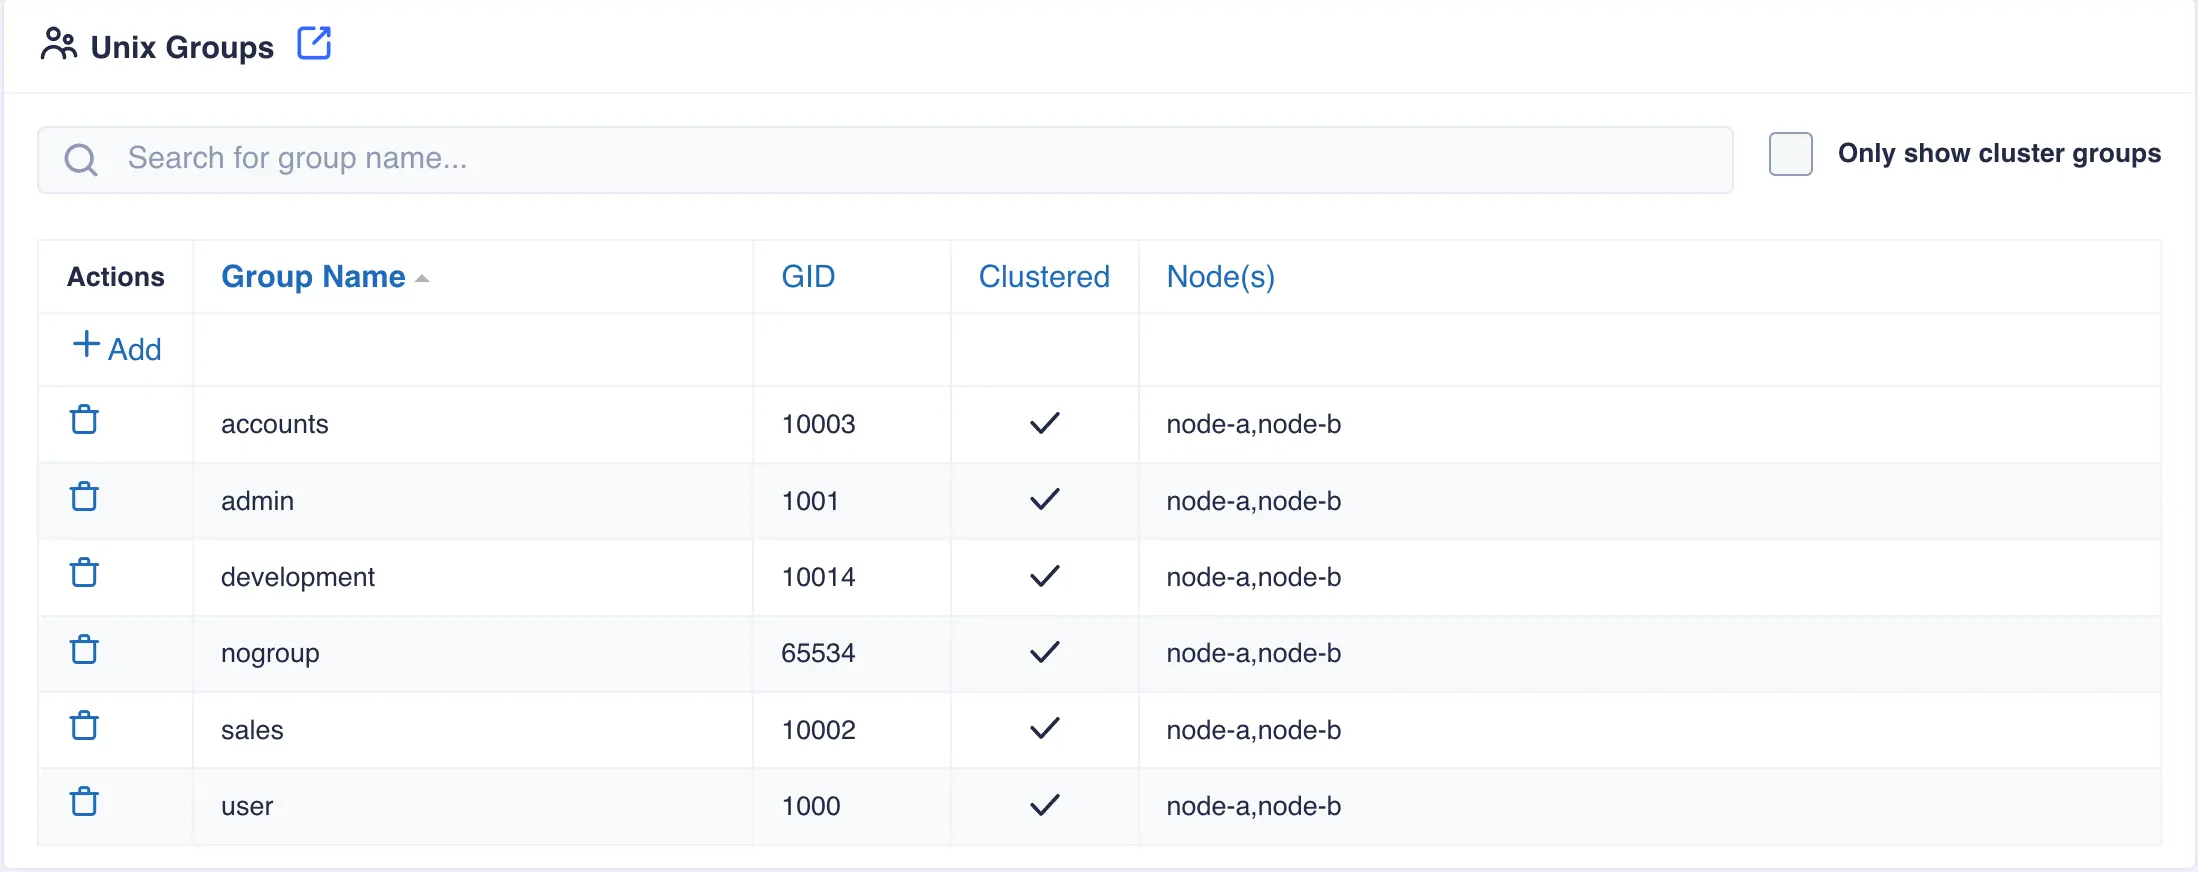2198x872 pixels.
Task: Delete the accounts group with trash icon
Action: [x=85, y=420]
